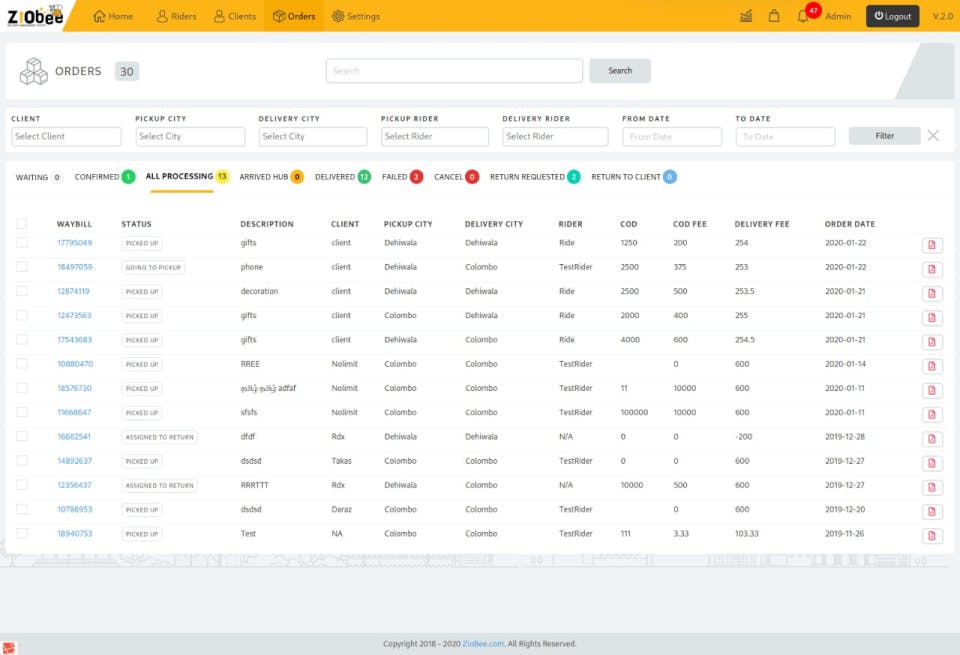Open PDF for waybill 18940753
Viewport: 960px width, 655px height.
click(x=932, y=536)
